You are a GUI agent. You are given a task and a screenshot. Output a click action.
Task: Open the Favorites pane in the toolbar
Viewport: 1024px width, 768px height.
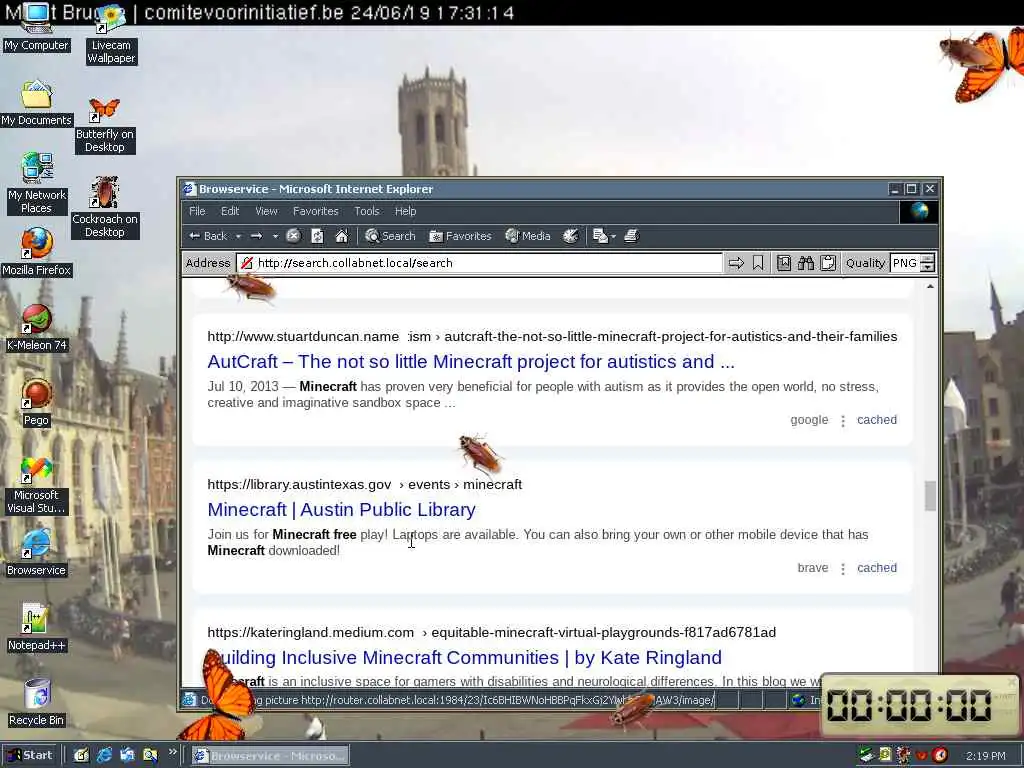point(460,236)
